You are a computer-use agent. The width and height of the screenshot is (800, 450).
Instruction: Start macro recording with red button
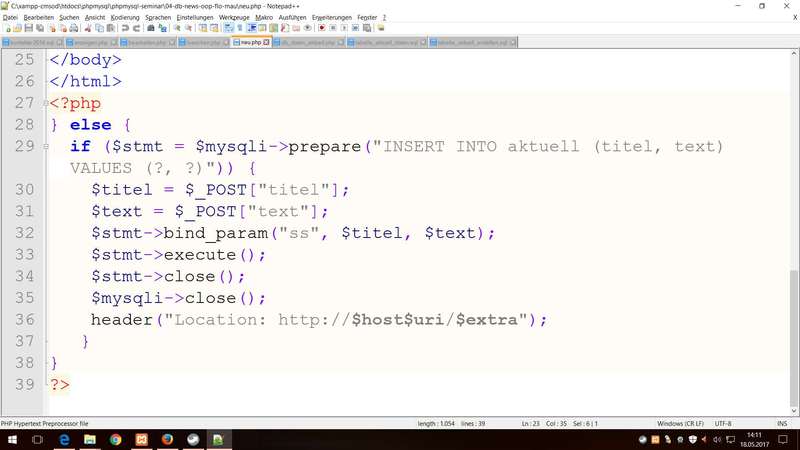[x=322, y=28]
